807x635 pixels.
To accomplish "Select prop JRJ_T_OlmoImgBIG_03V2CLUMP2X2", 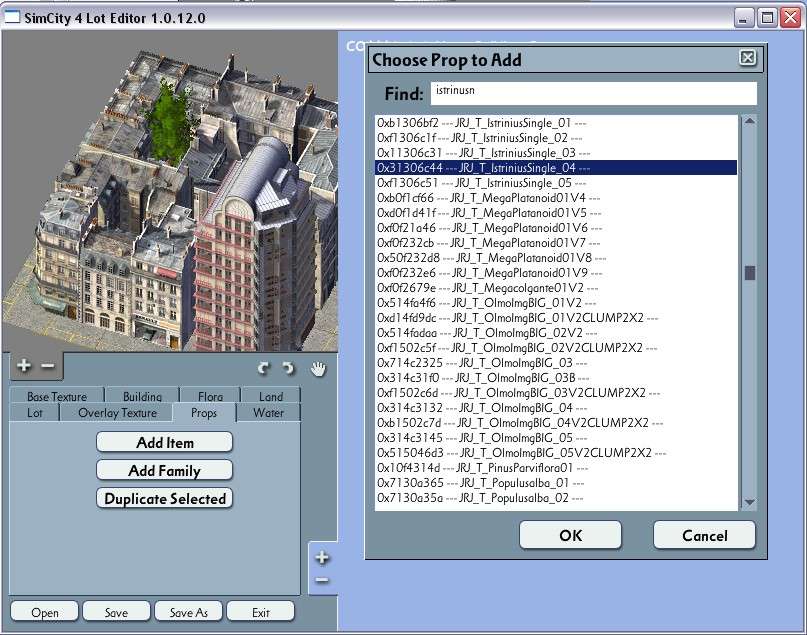I will pos(556,393).
